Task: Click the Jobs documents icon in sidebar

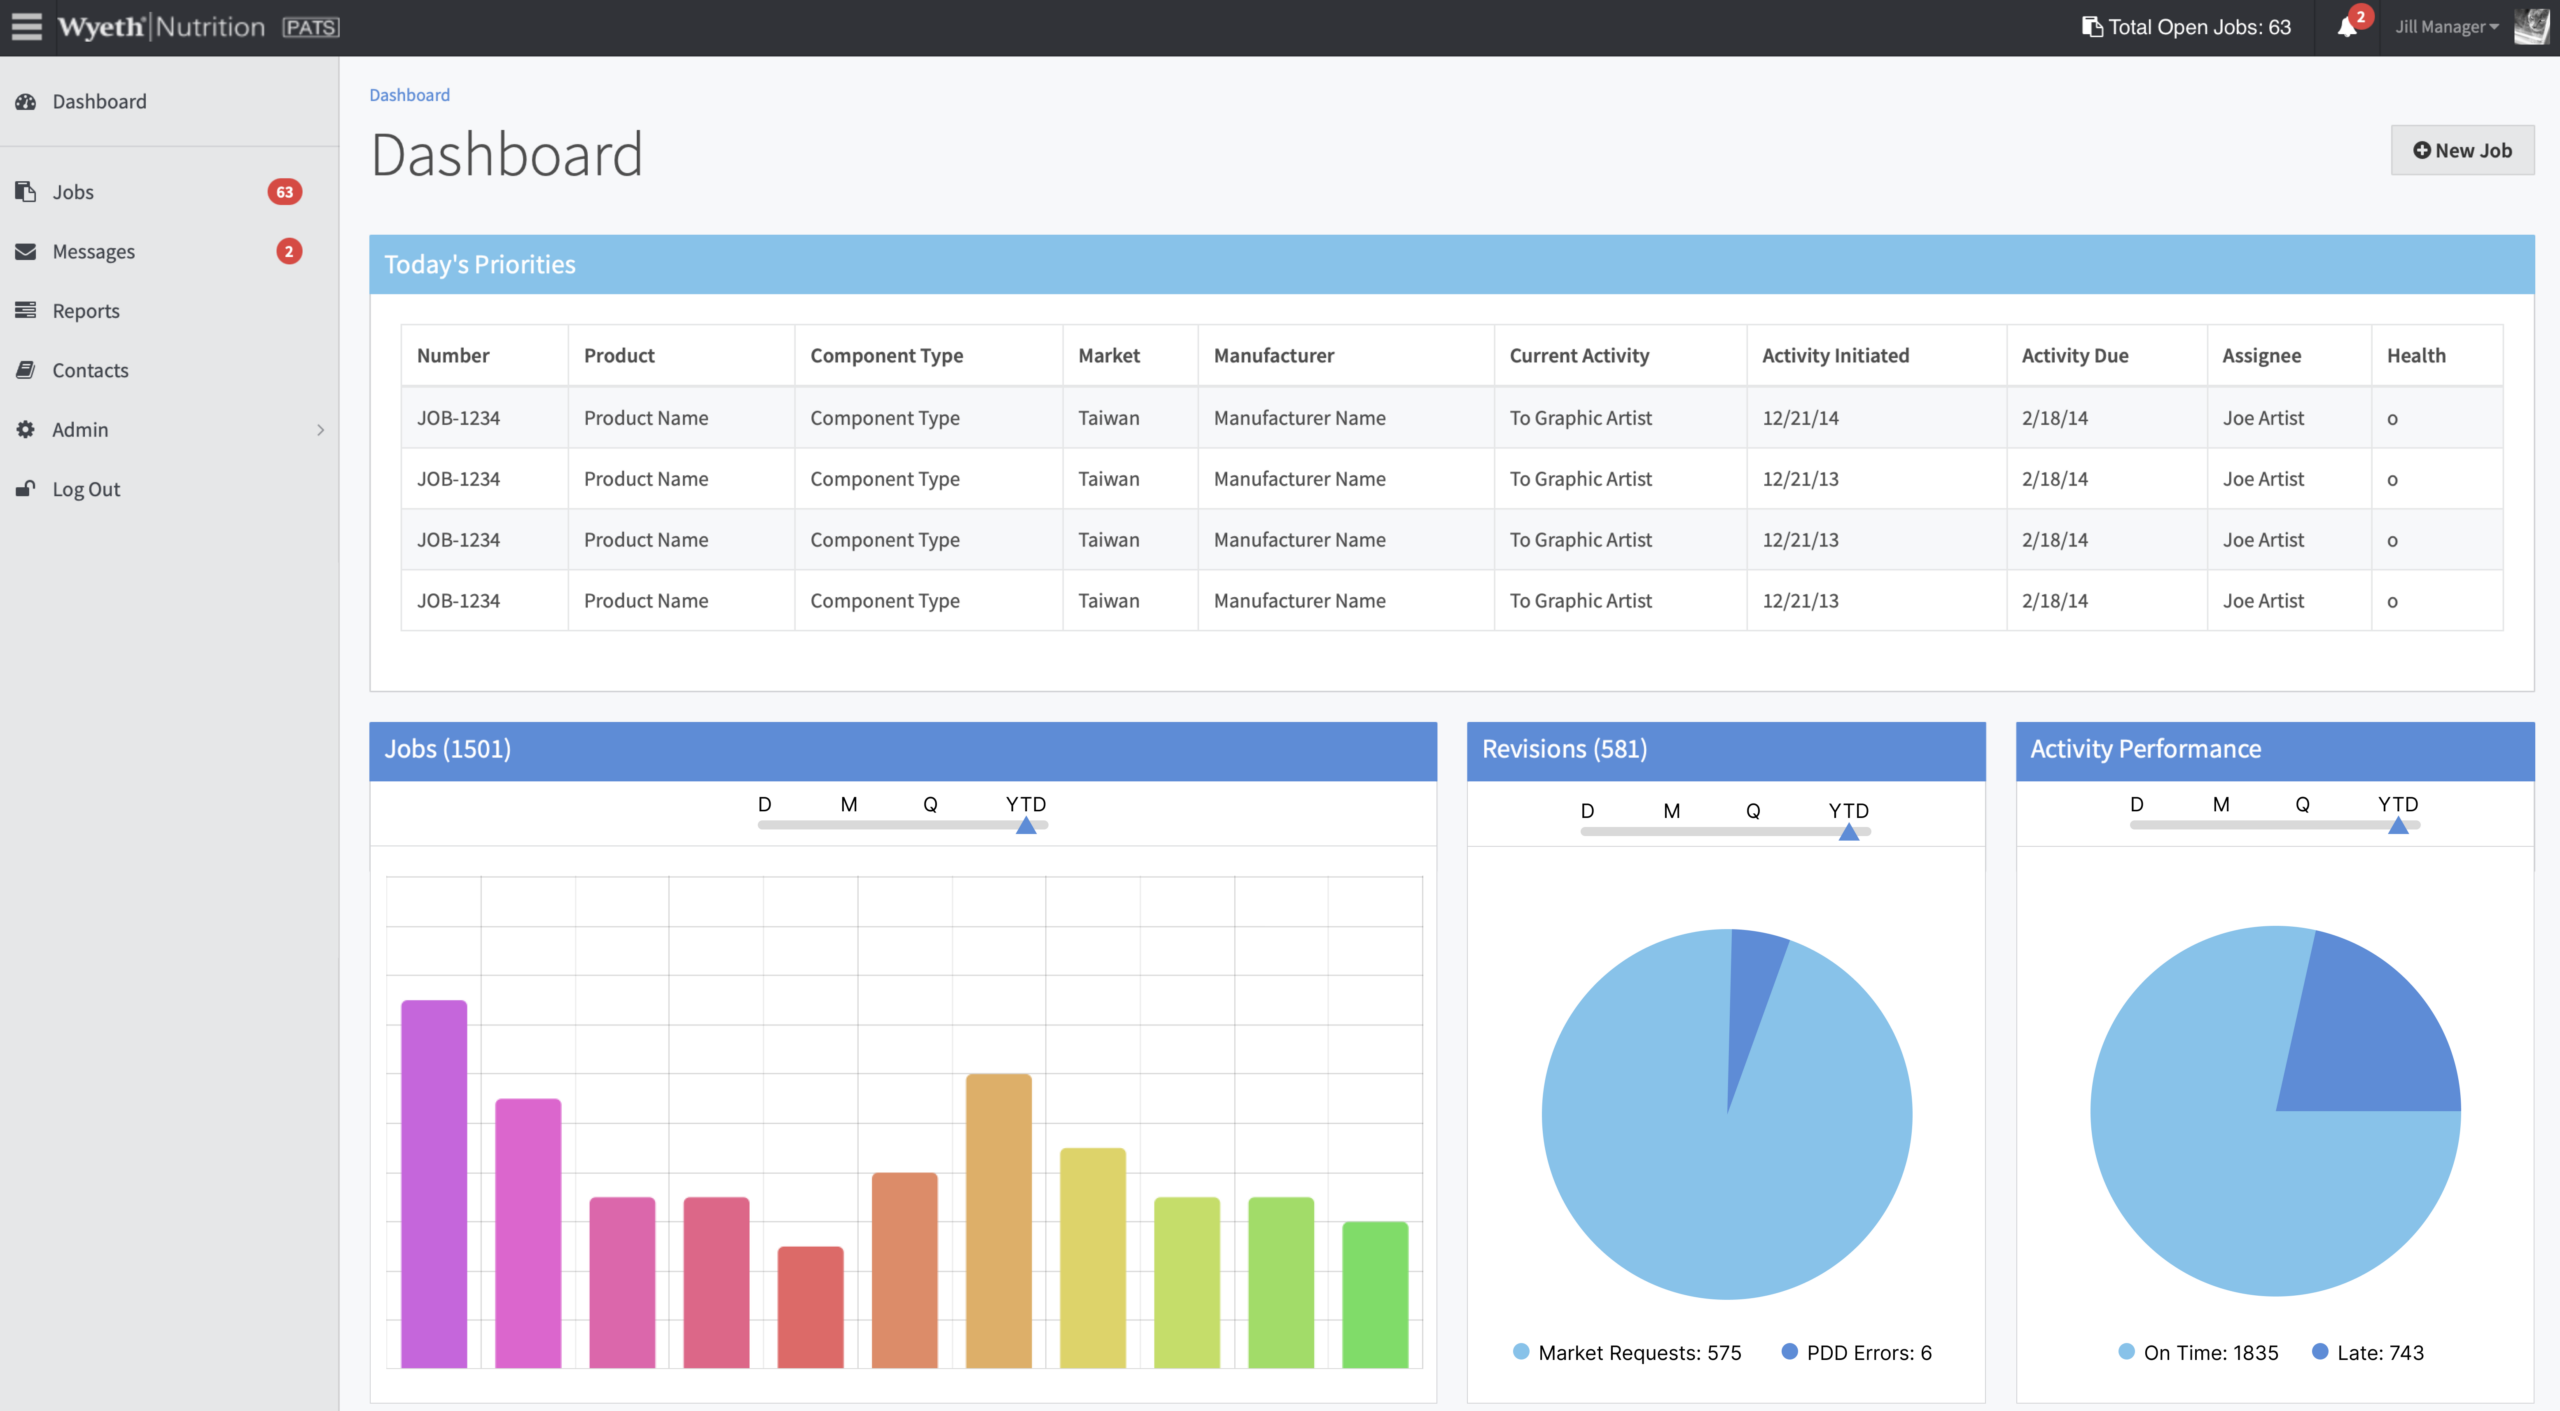Action: [26, 192]
